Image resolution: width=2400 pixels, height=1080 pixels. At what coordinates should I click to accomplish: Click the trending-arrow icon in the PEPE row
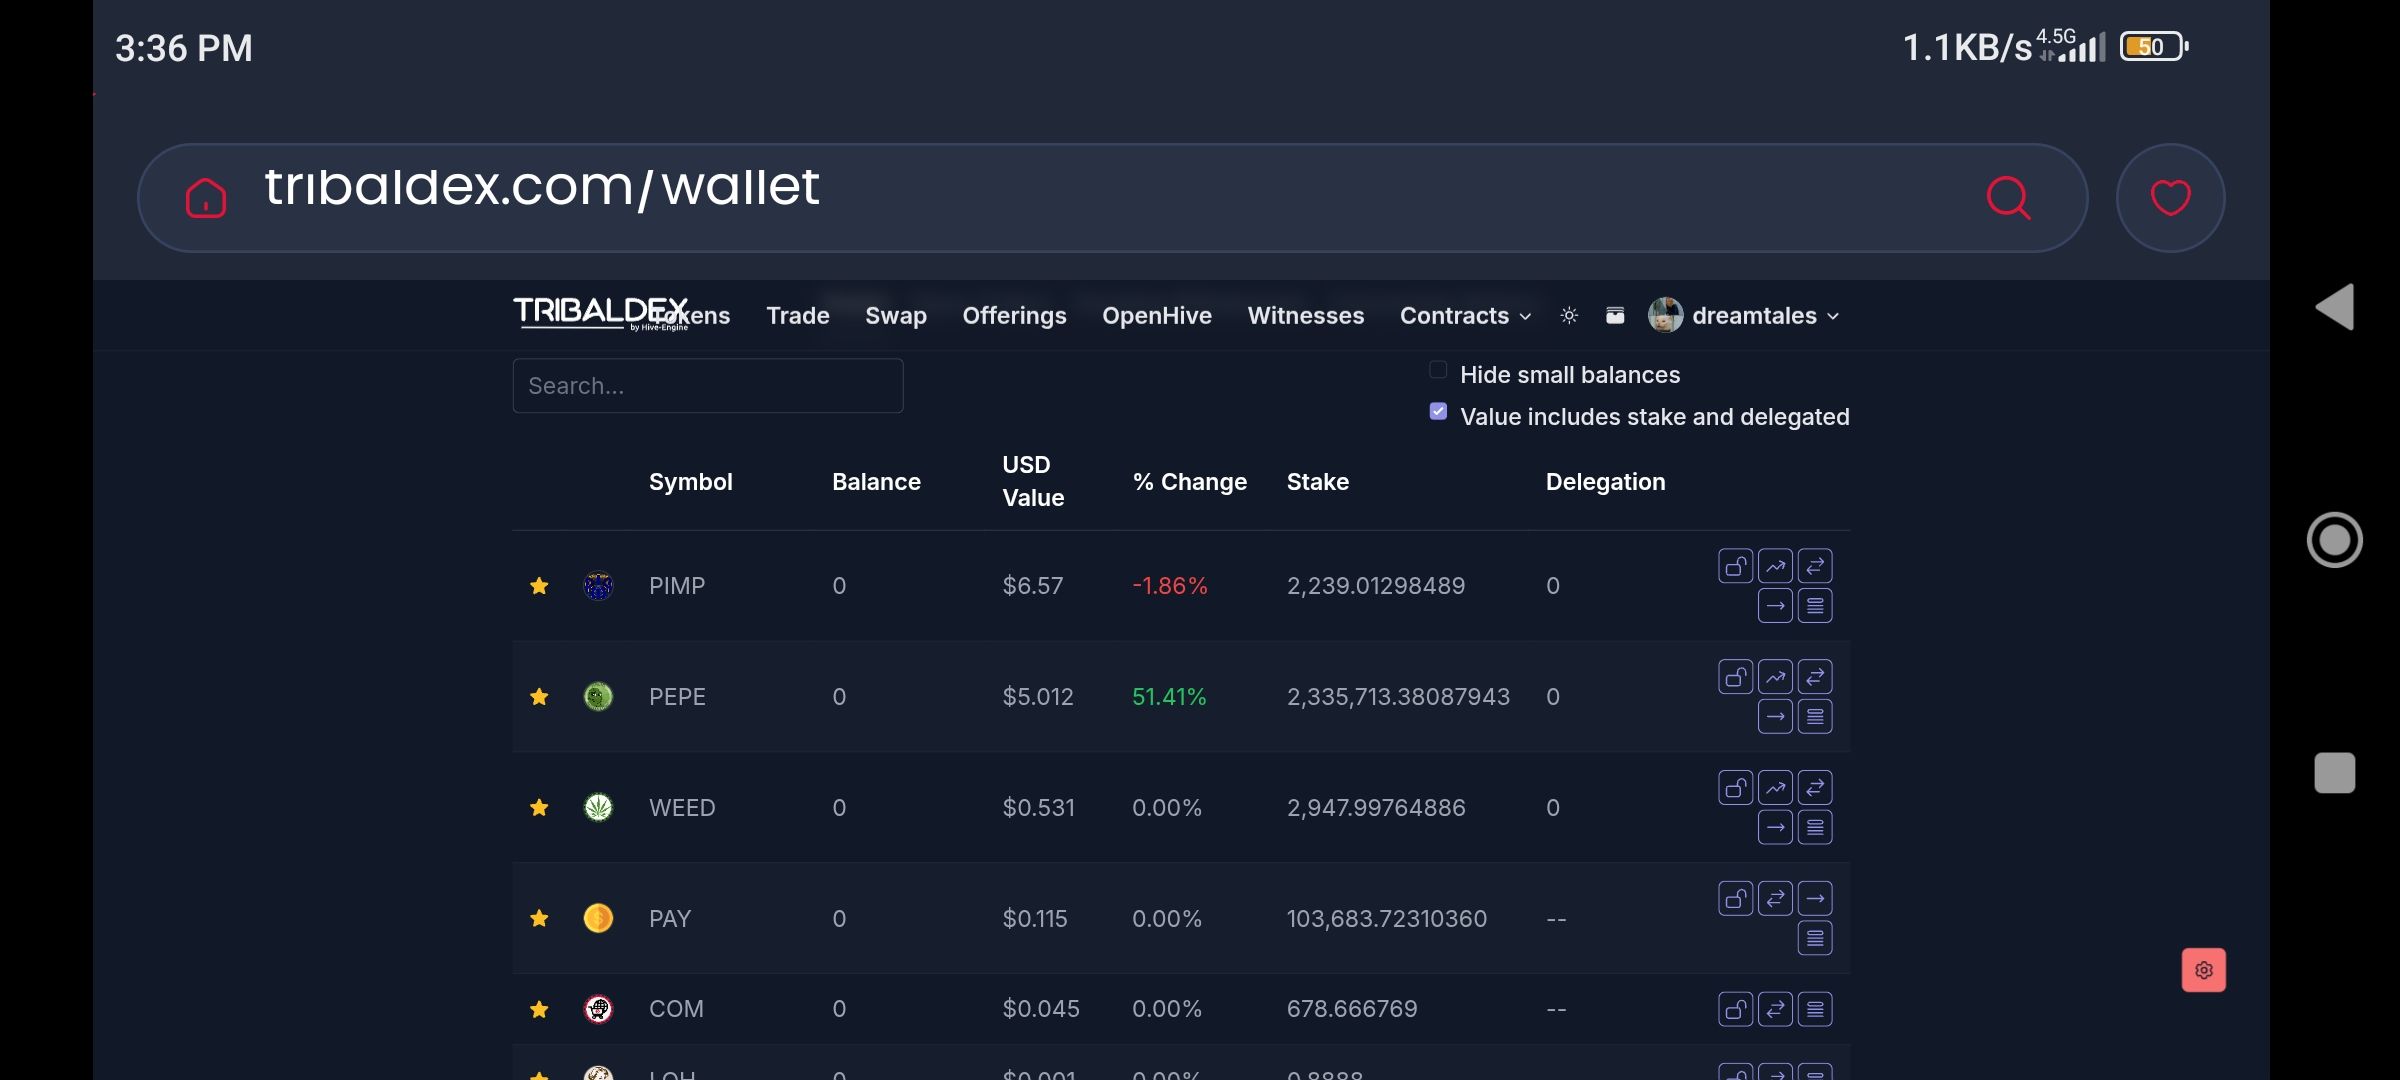(x=1775, y=677)
